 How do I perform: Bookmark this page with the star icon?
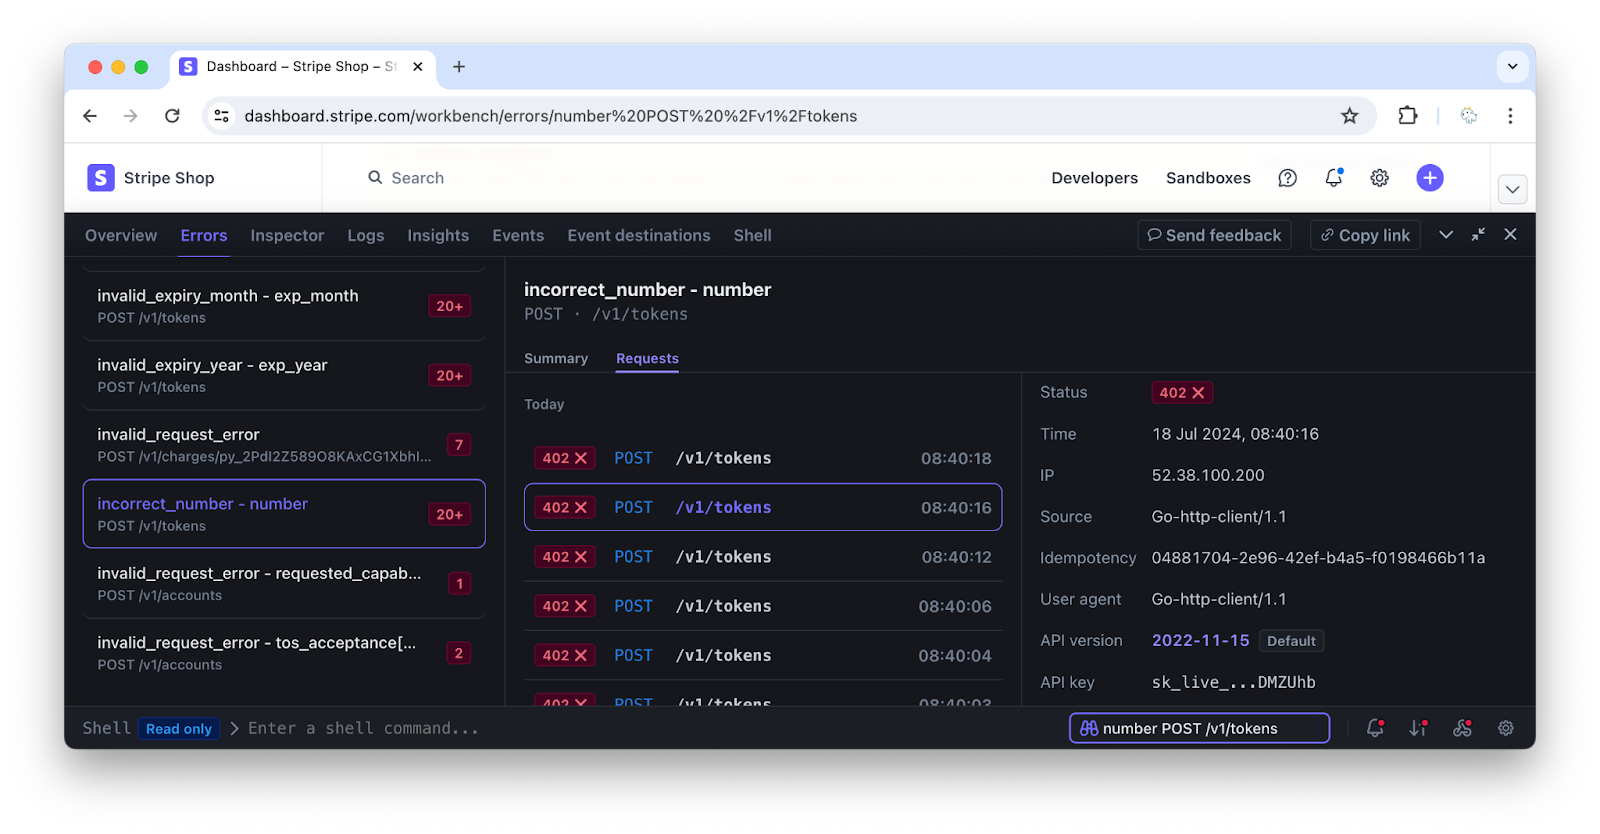pos(1349,116)
